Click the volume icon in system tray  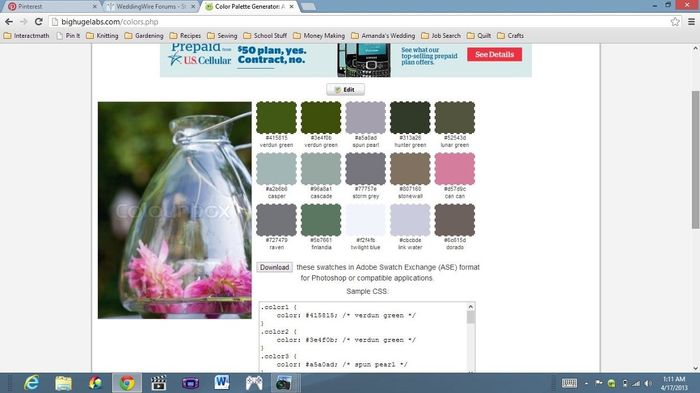click(x=648, y=383)
